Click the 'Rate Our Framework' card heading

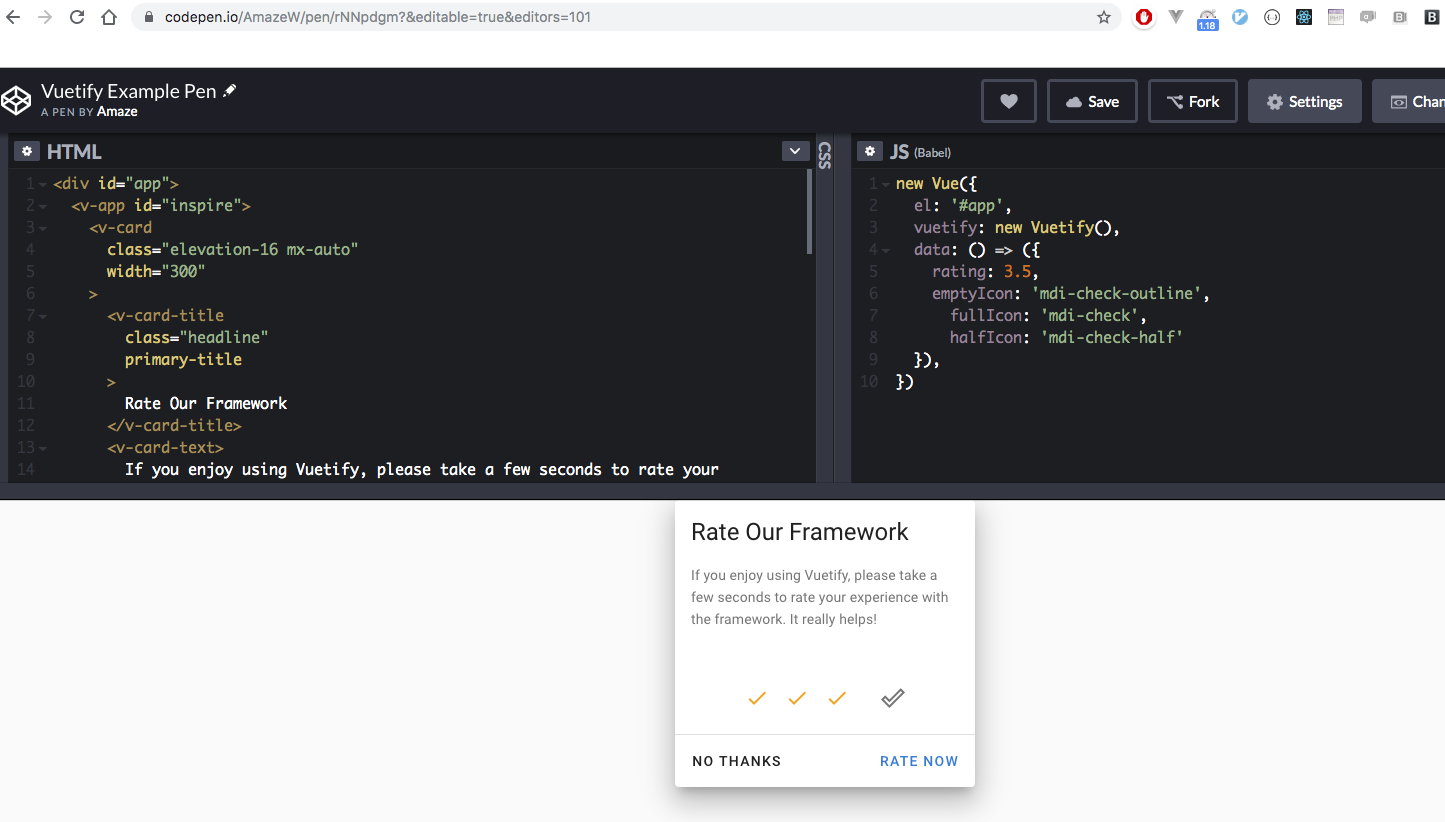coord(800,532)
